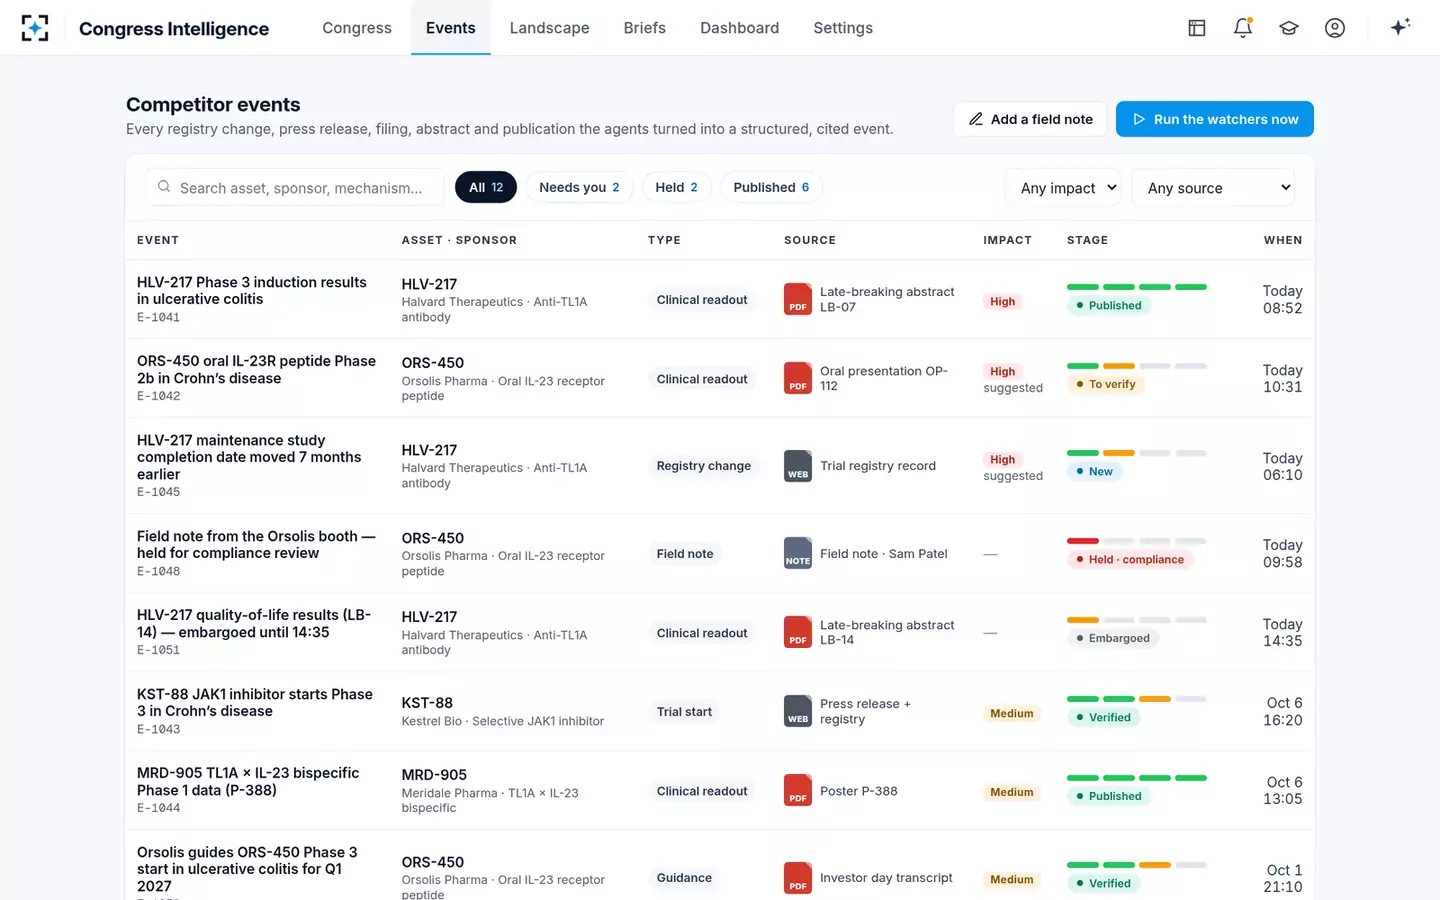Open ORS-450 oral IL-23R peptide Phase 2b event
Image resolution: width=1440 pixels, height=900 pixels.
click(x=257, y=370)
